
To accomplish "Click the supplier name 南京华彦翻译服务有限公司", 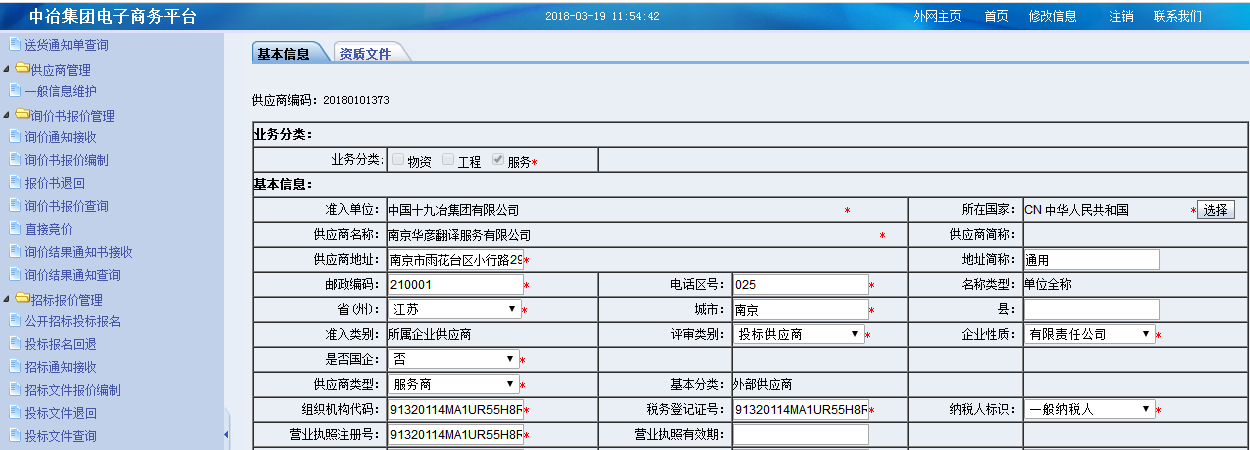I will [459, 235].
